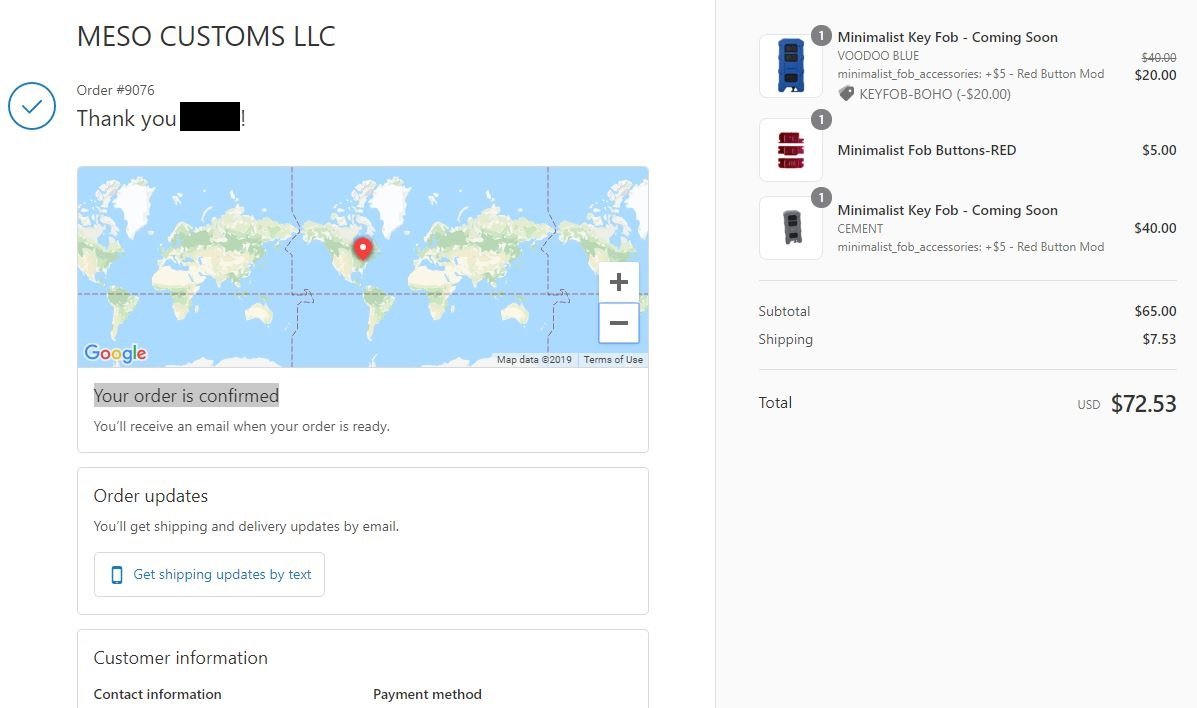Image resolution: width=1197 pixels, height=708 pixels.
Task: Click 'You'll get shipping and delivery updates' text
Action: pos(246,526)
